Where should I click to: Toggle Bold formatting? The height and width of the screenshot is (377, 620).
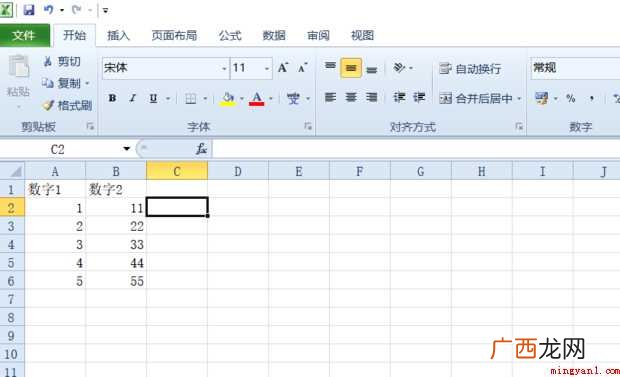(112, 98)
